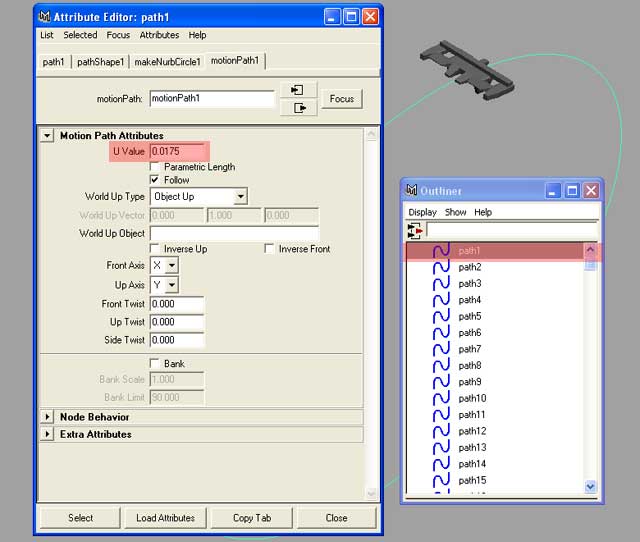Image resolution: width=640 pixels, height=542 pixels.
Task: Click the Close button at bottom
Action: [336, 518]
